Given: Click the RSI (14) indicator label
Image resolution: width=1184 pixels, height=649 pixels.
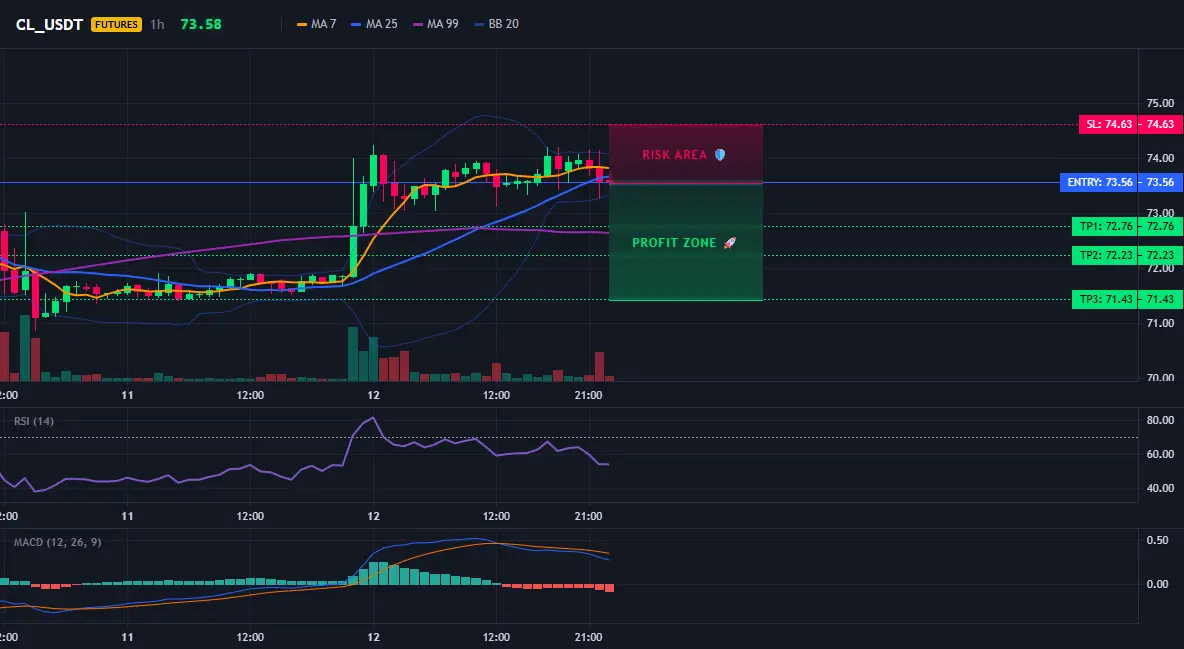Looking at the screenshot, I should click(x=34, y=421).
